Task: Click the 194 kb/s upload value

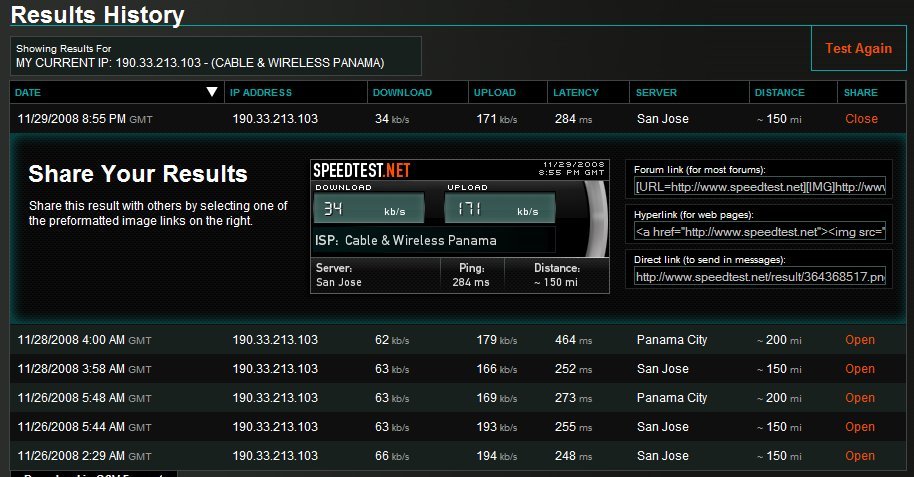Action: click(x=497, y=455)
